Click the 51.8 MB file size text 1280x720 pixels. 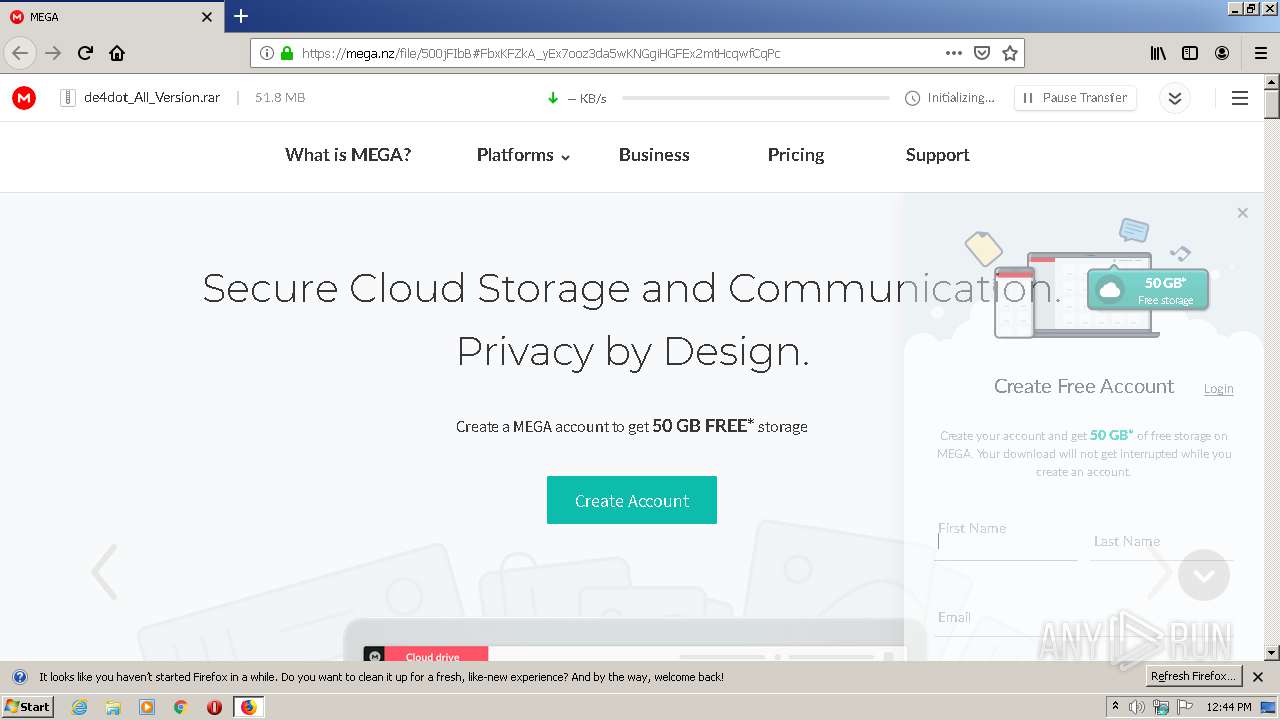click(280, 98)
